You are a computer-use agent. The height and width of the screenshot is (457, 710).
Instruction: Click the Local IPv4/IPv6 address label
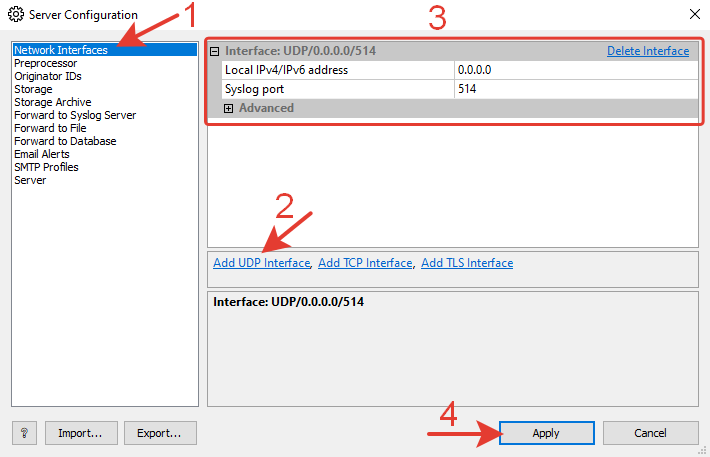287,70
